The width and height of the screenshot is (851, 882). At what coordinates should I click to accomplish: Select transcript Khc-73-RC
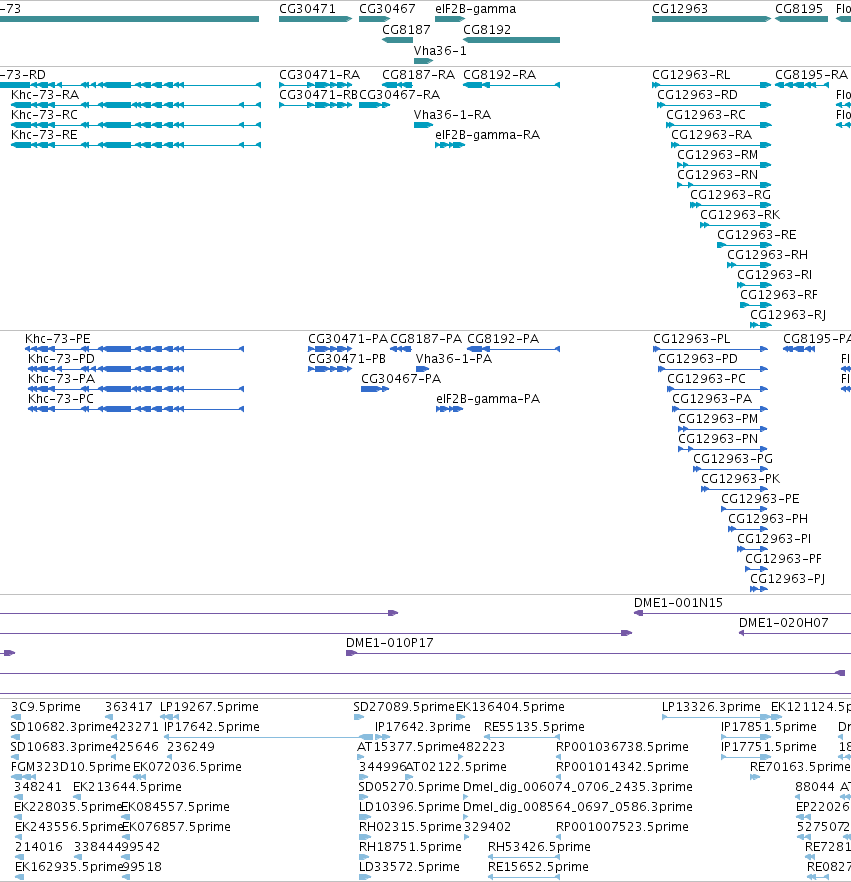[x=44, y=115]
